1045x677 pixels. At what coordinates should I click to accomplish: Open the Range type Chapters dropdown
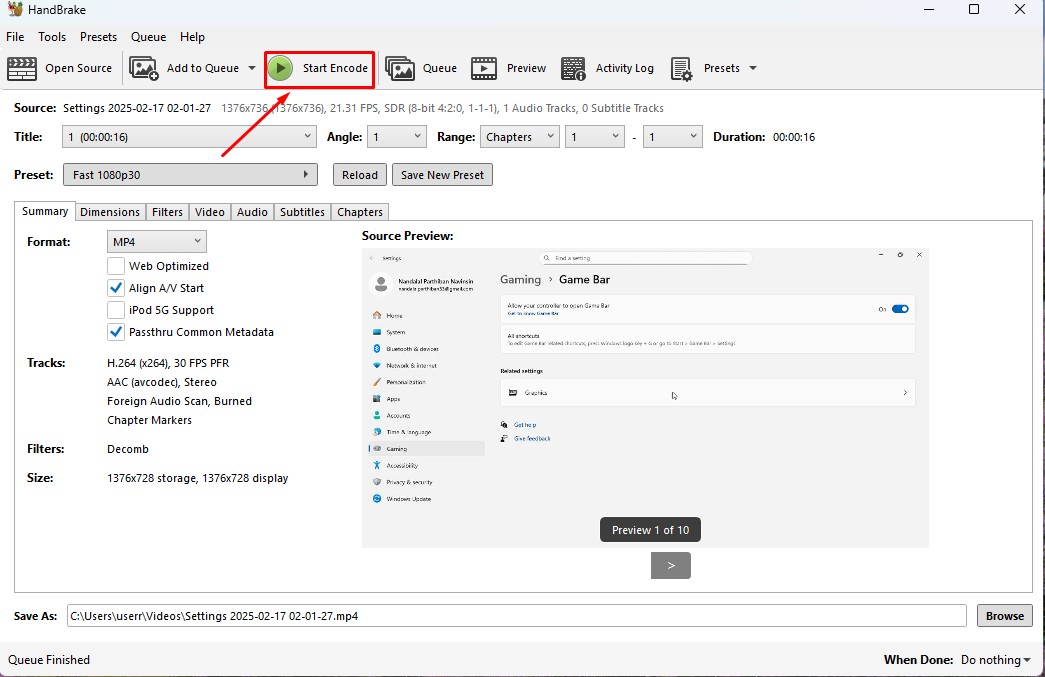[519, 137]
